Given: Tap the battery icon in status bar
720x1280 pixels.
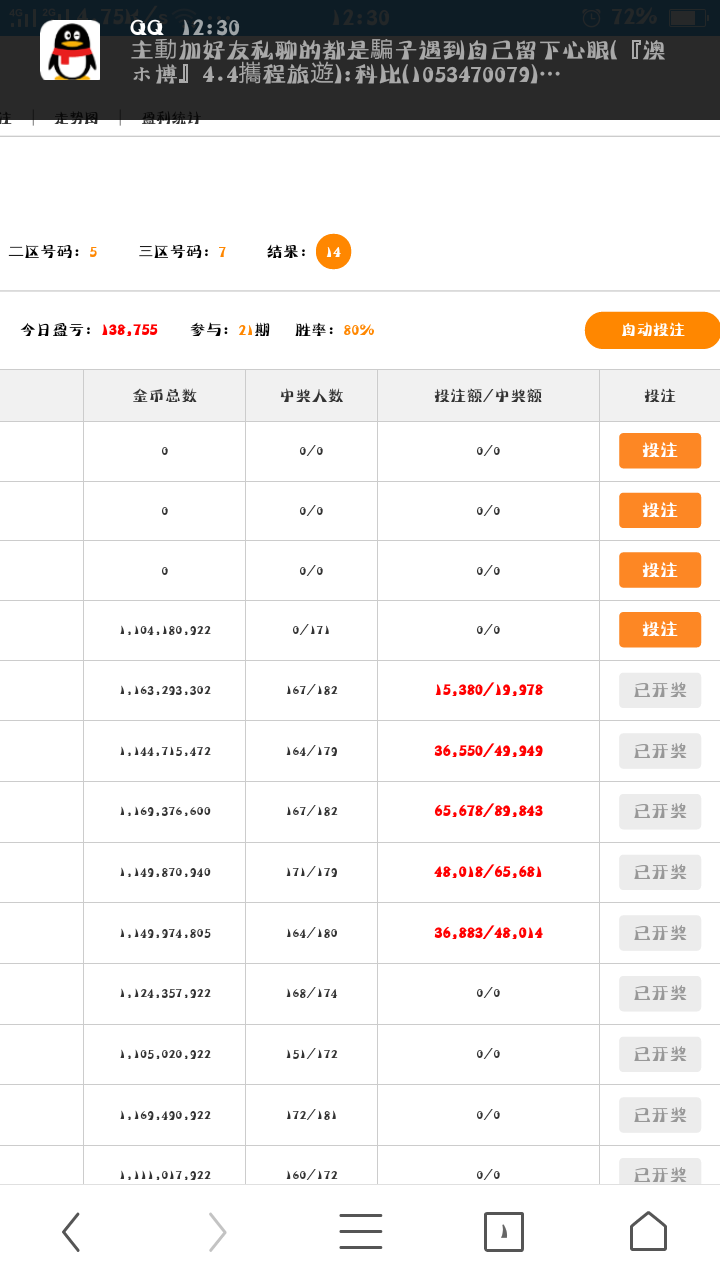Looking at the screenshot, I should (686, 18).
